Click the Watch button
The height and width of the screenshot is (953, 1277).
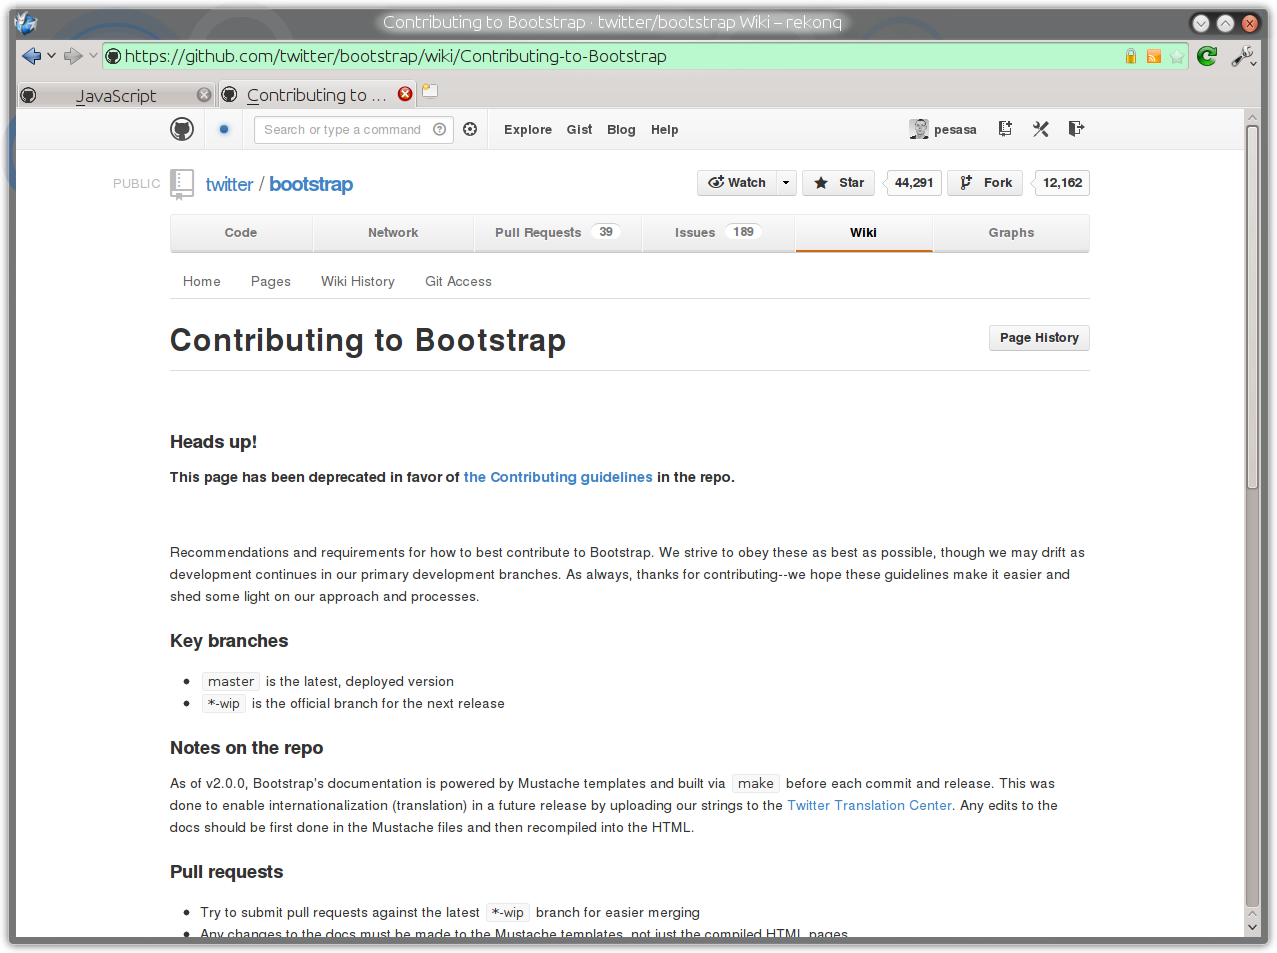click(x=737, y=183)
